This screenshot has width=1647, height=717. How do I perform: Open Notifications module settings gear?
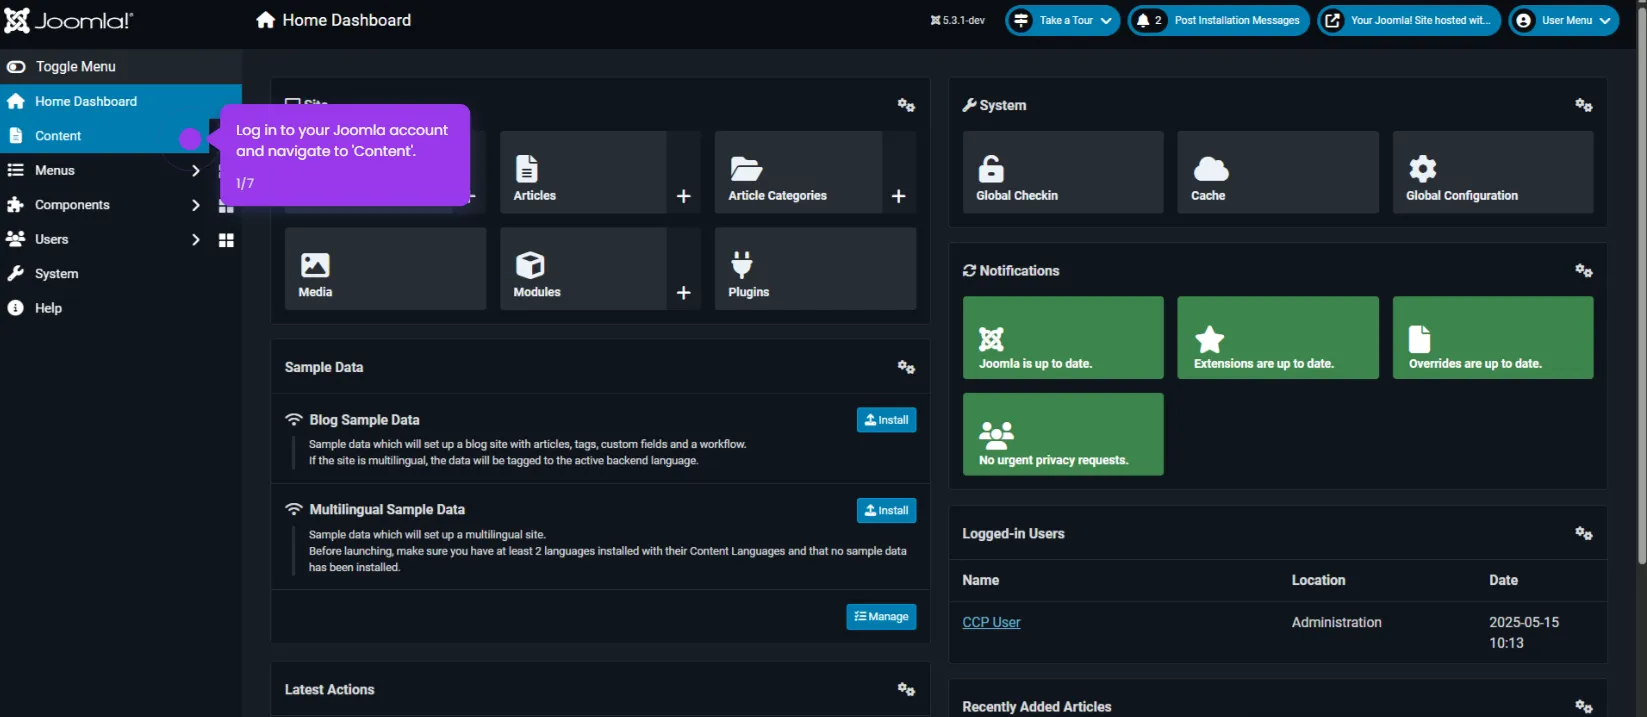coord(1584,271)
